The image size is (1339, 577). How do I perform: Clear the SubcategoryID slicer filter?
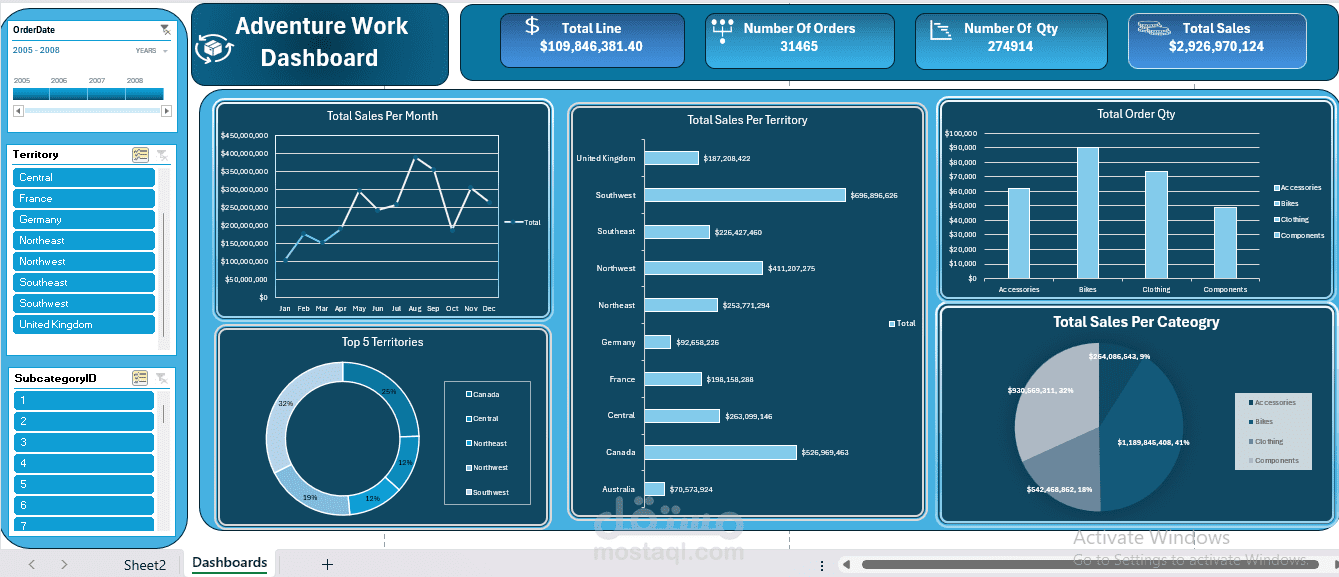[162, 378]
